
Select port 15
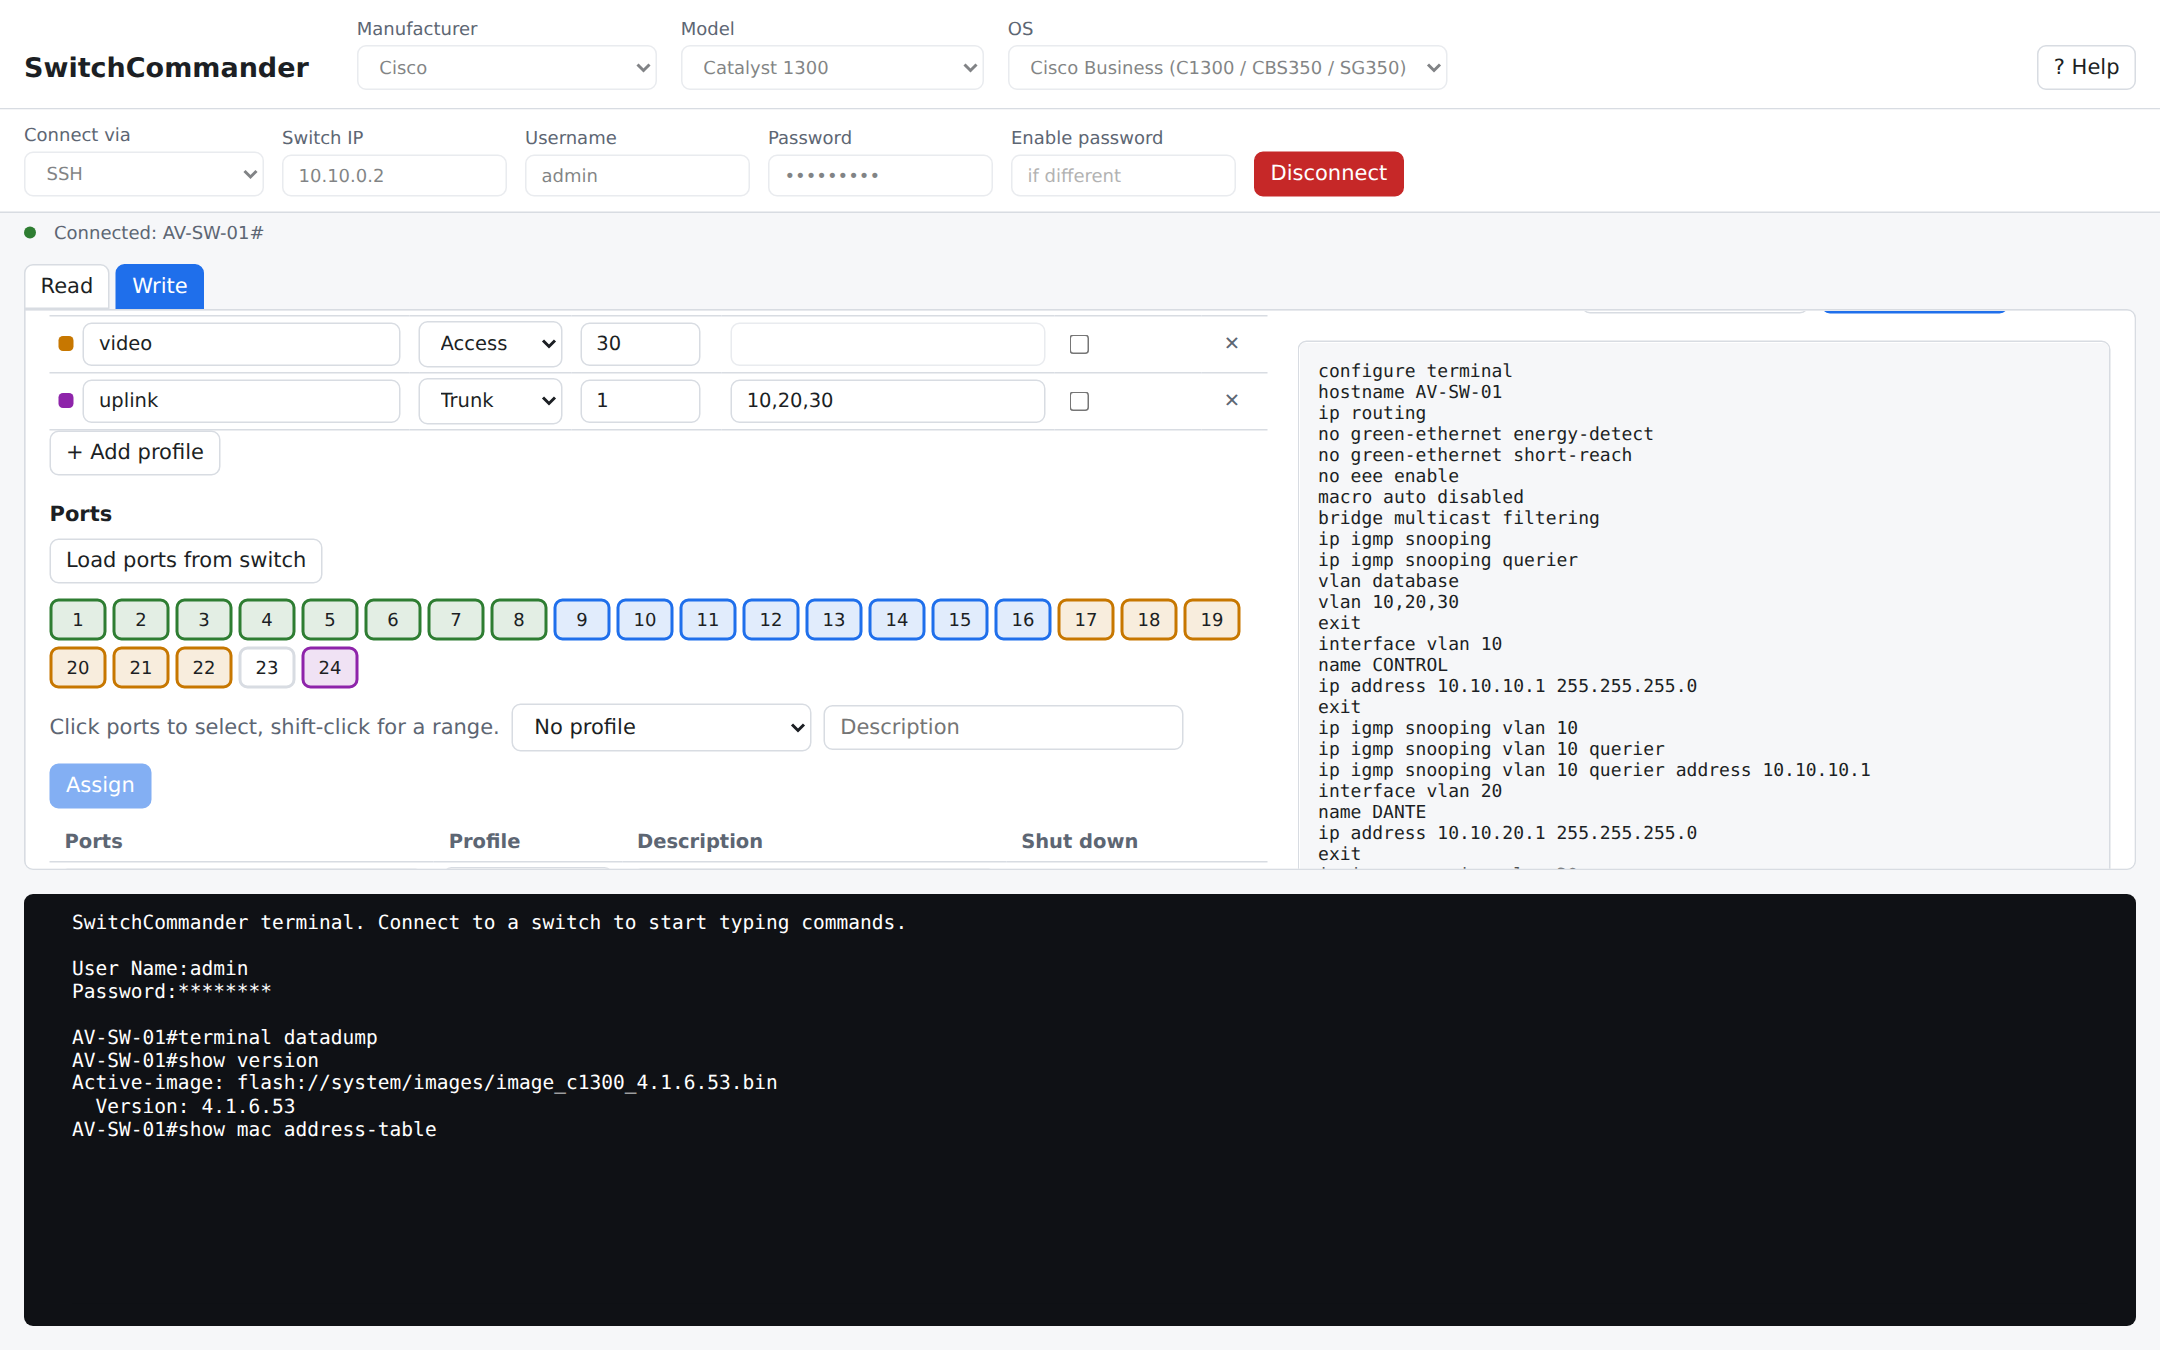coord(960,620)
